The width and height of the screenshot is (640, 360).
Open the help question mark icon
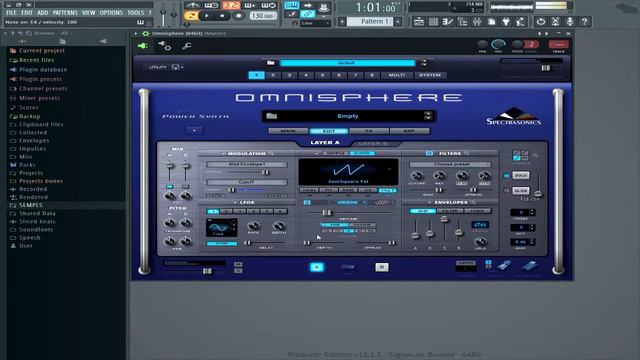coord(584,22)
